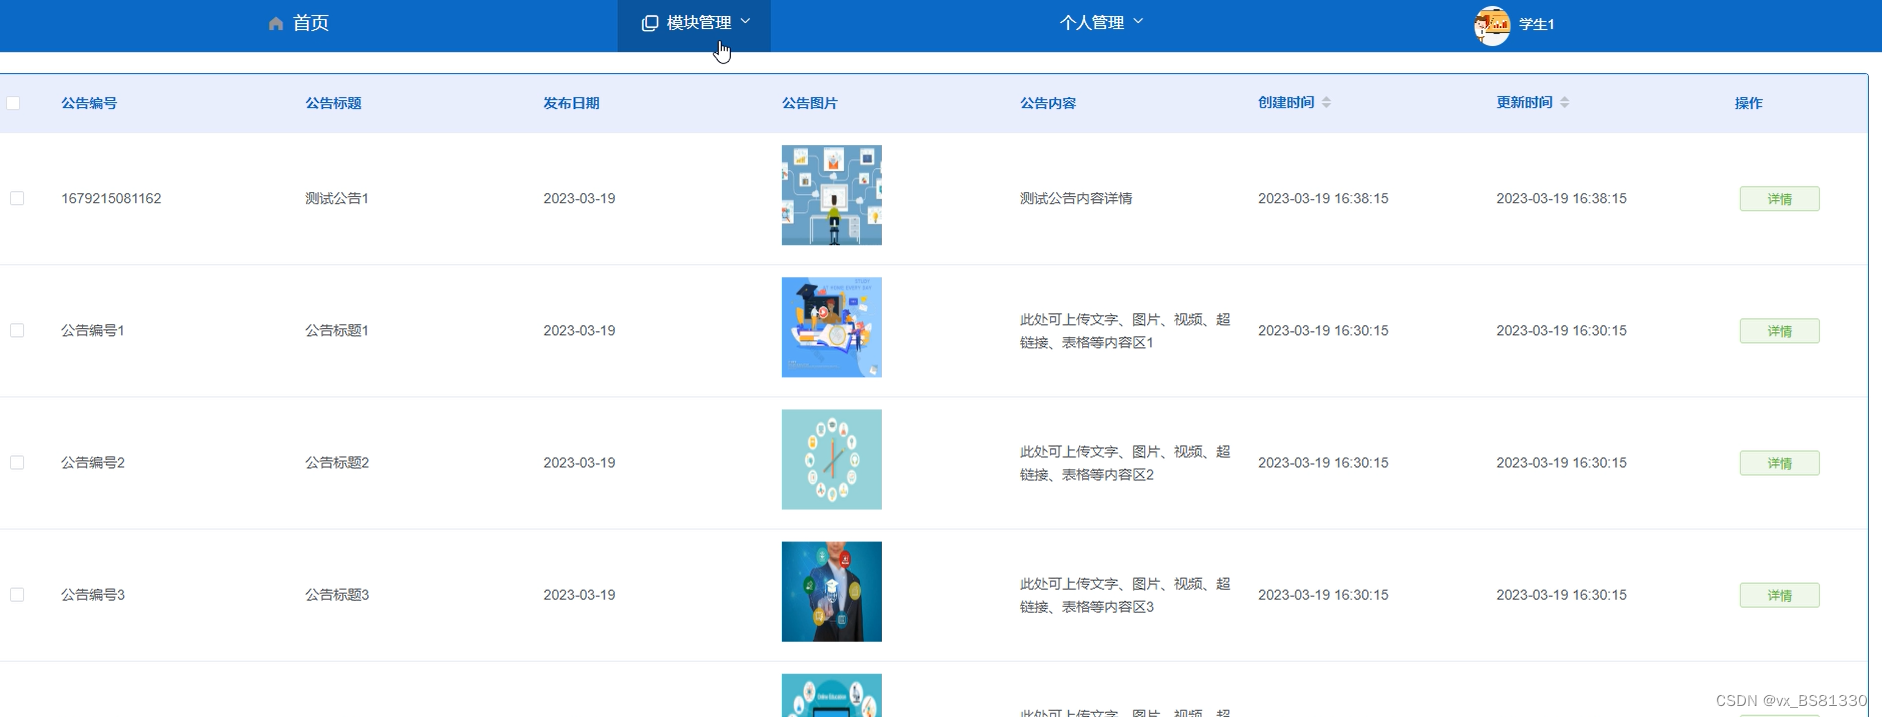
Task: Click the 测试公告1 announcement image
Action: (x=832, y=195)
